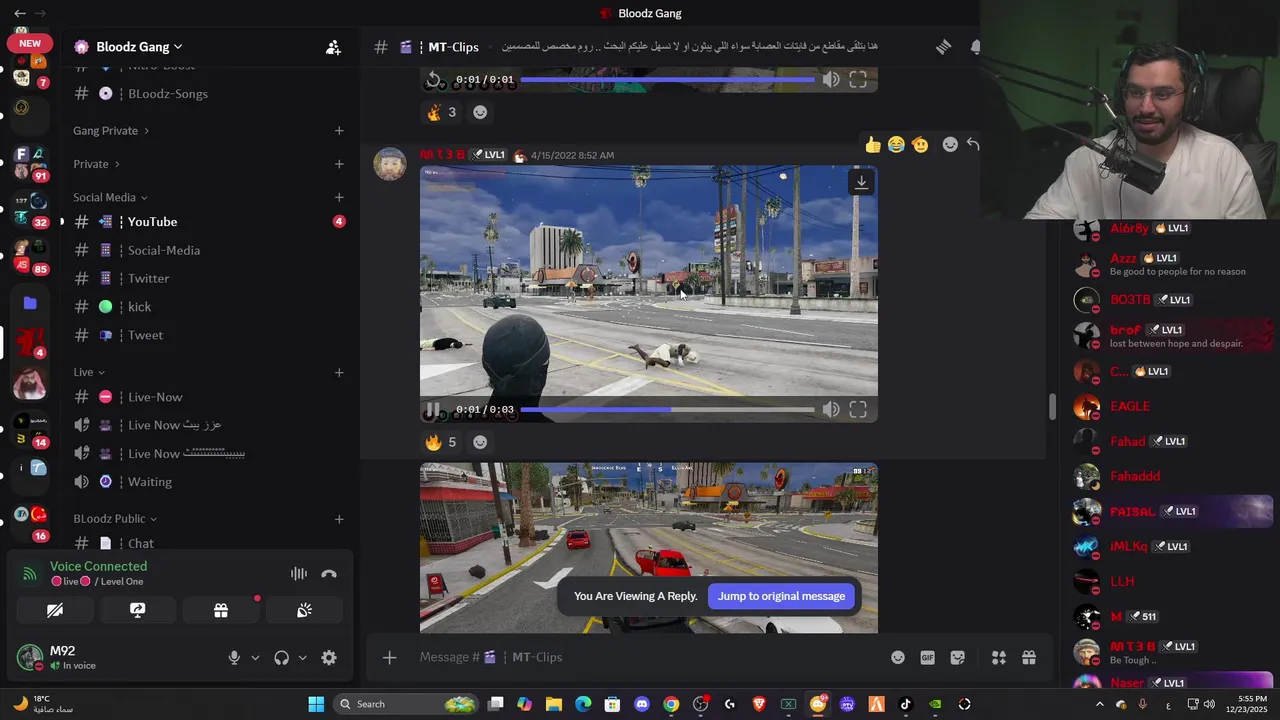Toggle headphones deafen
Viewport: 1280px width, 720px height.
point(282,657)
